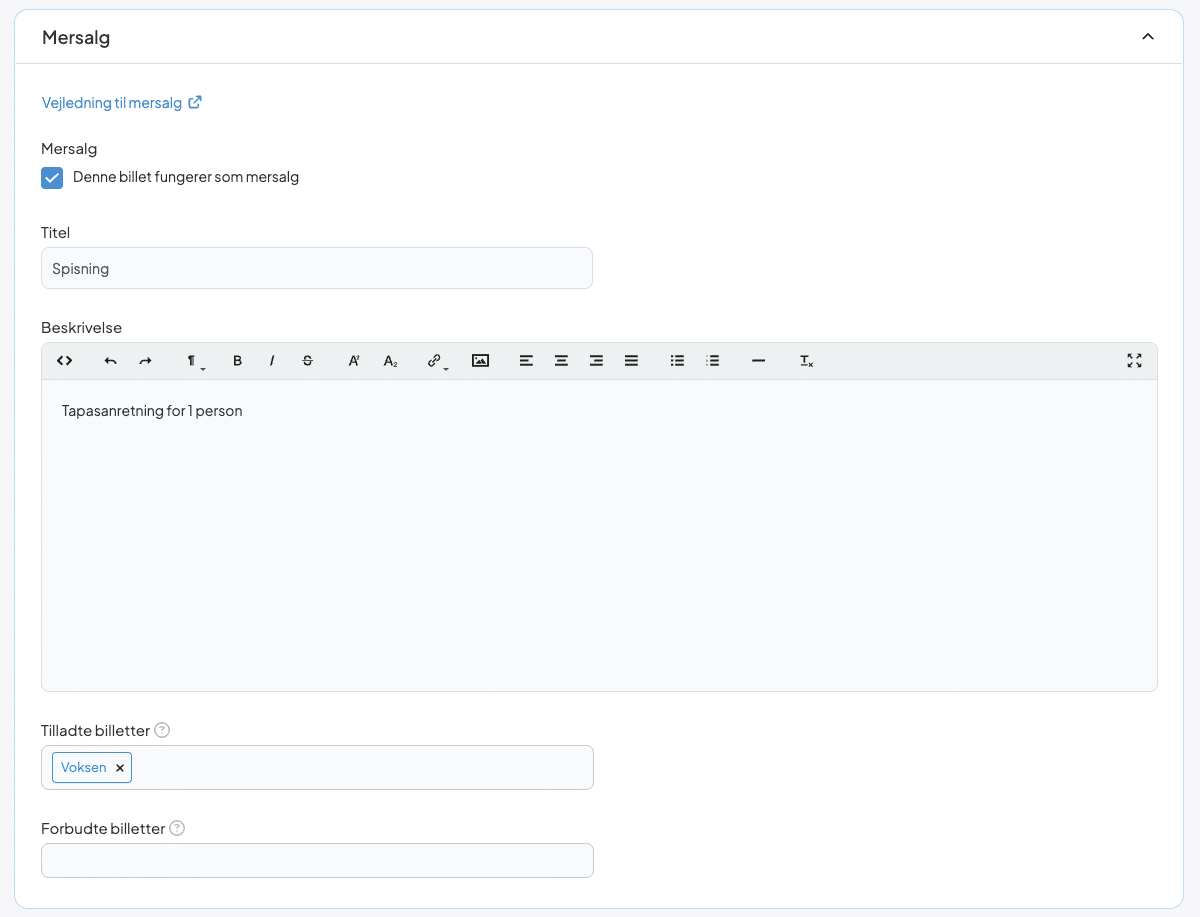1200x917 pixels.
Task: Center align the description text
Action: [x=561, y=361]
